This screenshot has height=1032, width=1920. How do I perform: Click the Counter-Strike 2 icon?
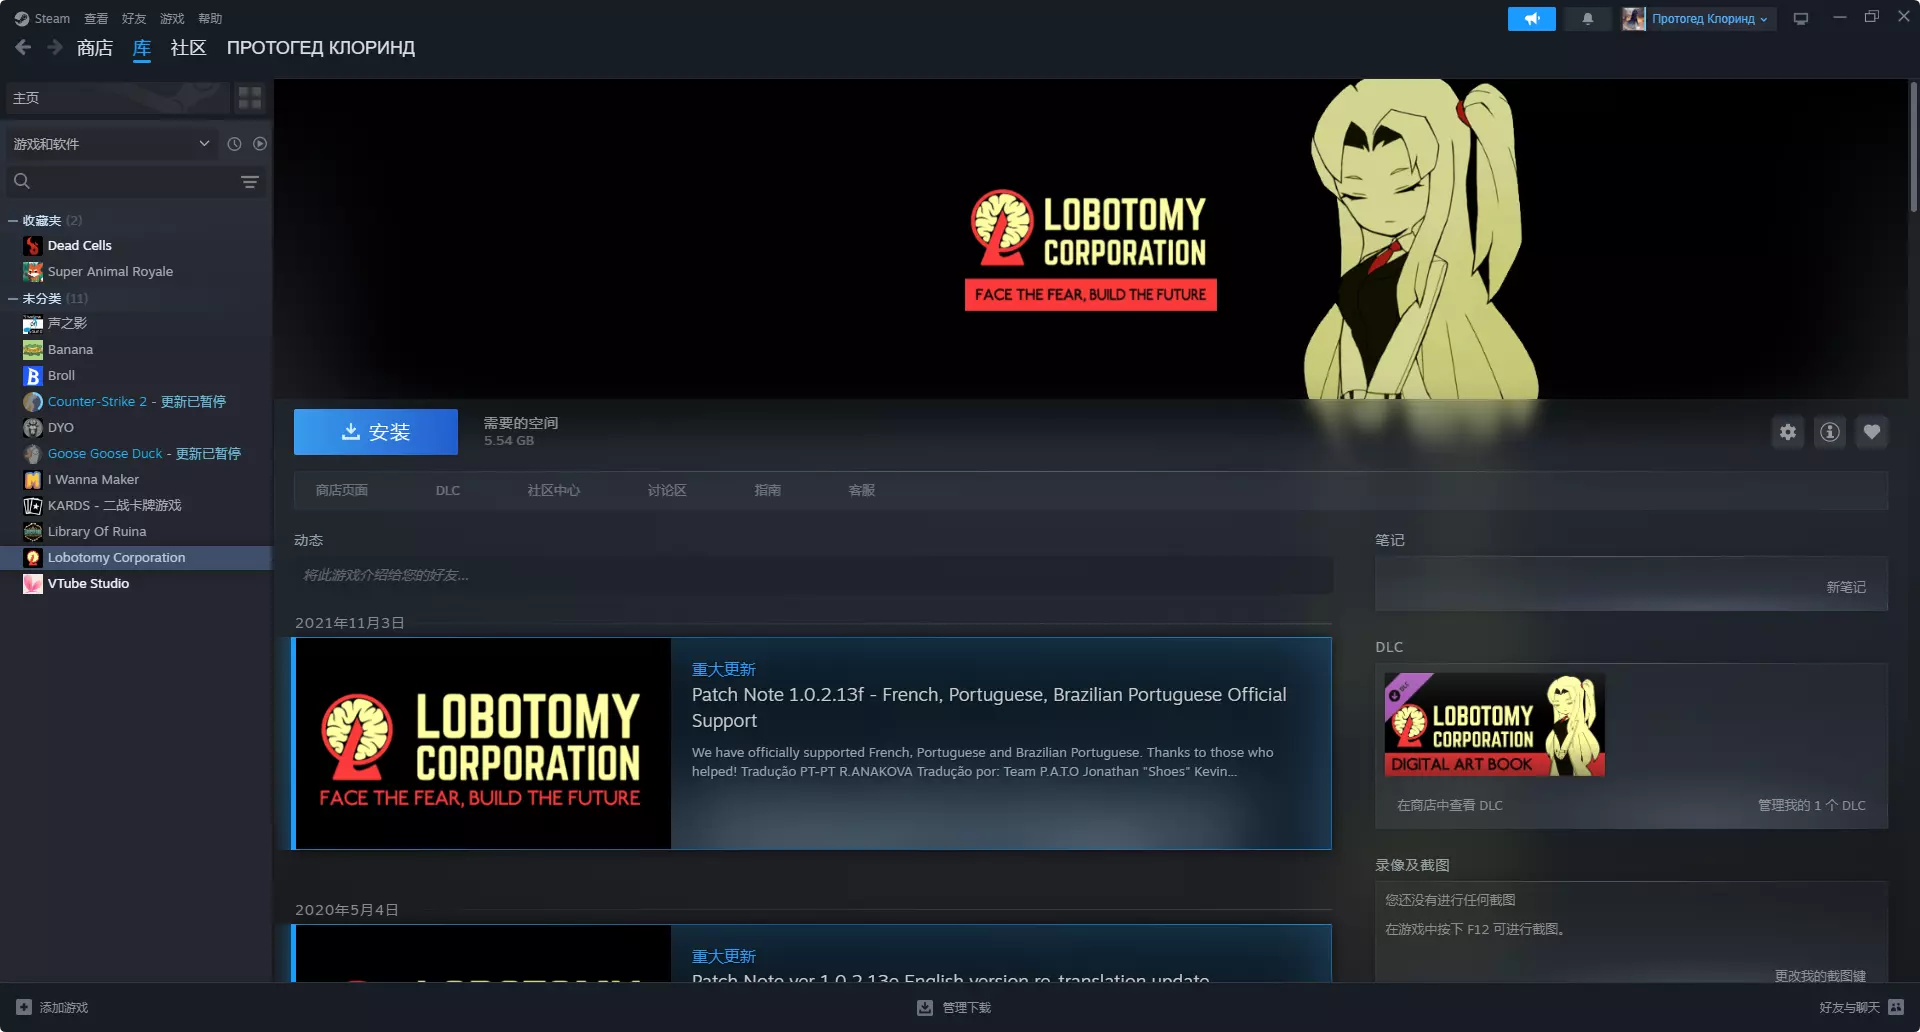33,402
